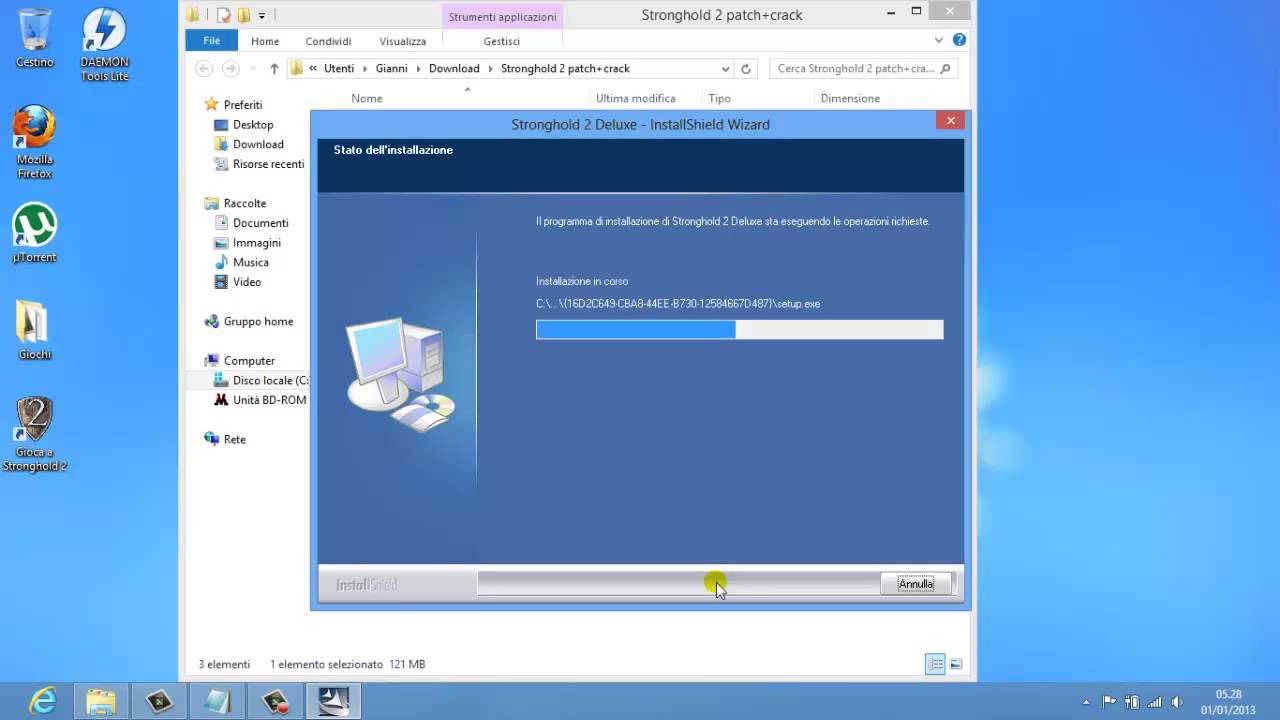Open recent locations dropdown arrow
This screenshot has height=720, width=1280.
coord(254,69)
